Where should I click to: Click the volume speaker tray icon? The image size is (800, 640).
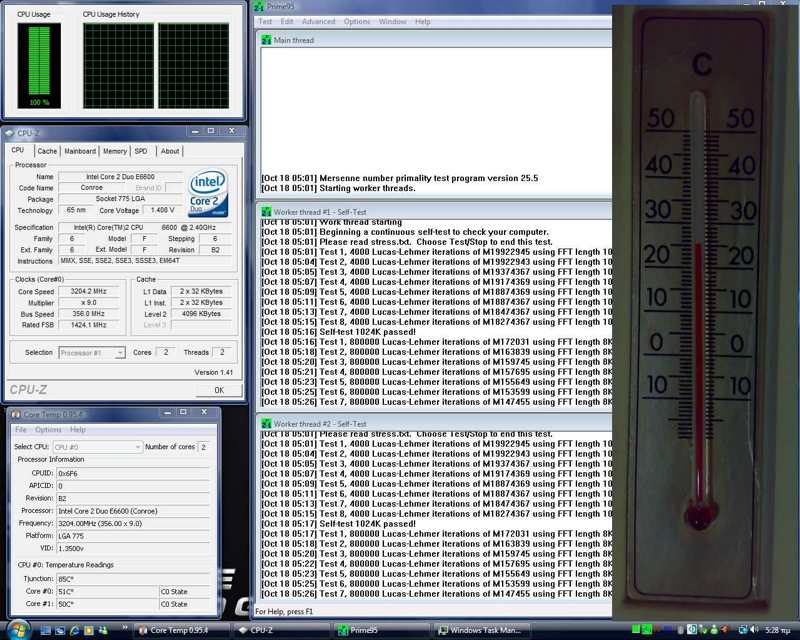(755, 630)
